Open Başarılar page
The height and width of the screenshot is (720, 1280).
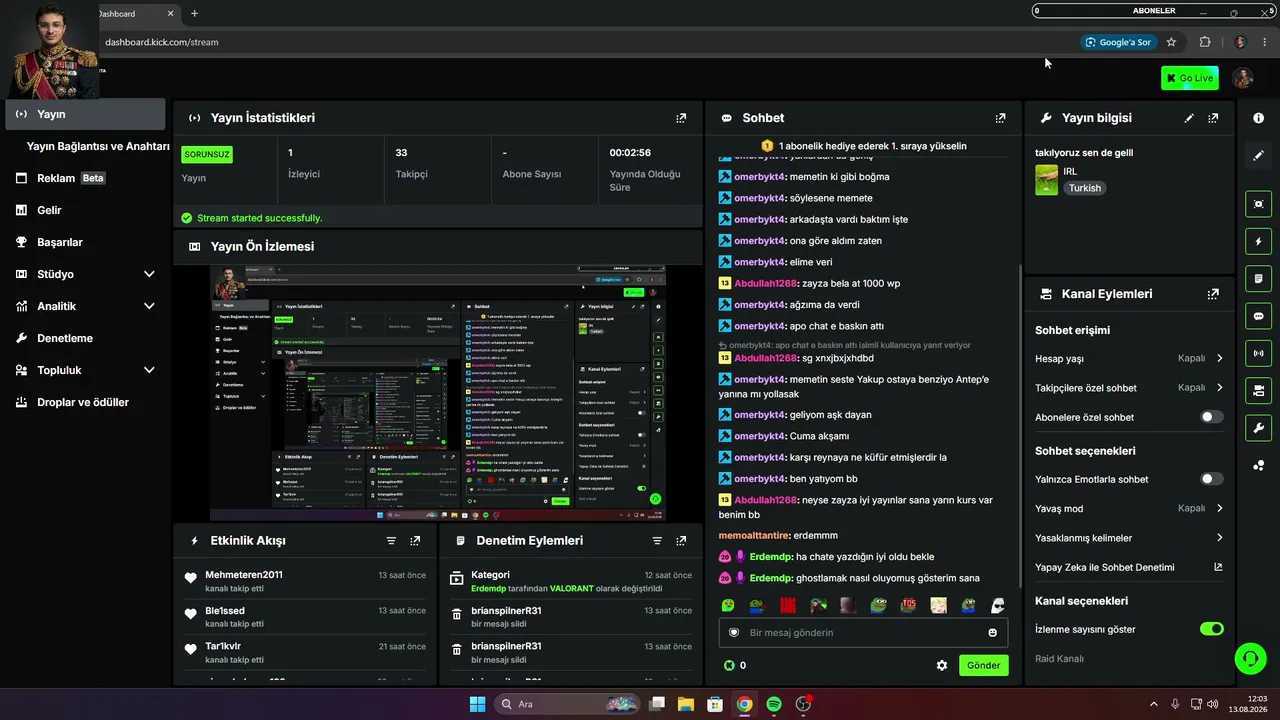click(85, 242)
